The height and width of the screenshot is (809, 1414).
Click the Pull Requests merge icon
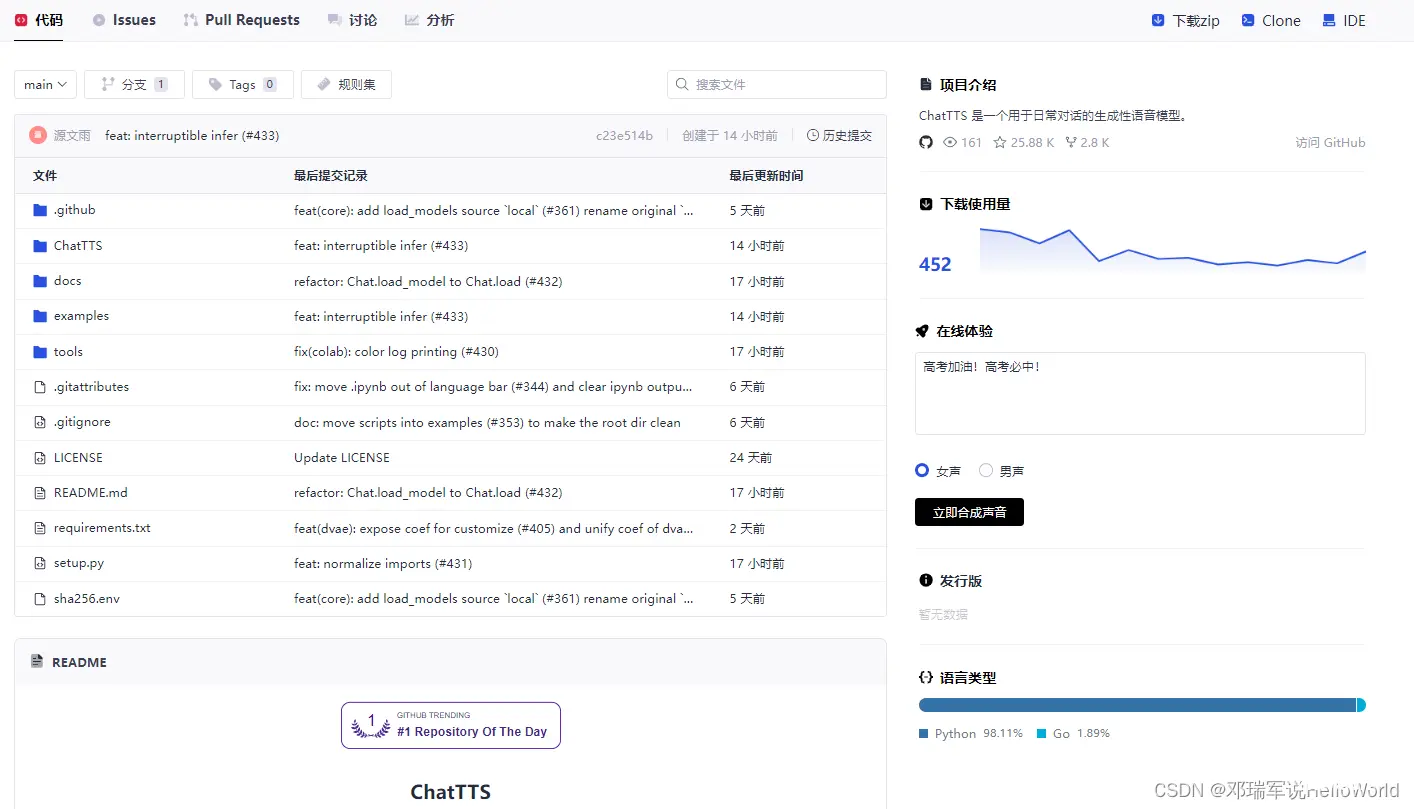pyautogui.click(x=190, y=20)
